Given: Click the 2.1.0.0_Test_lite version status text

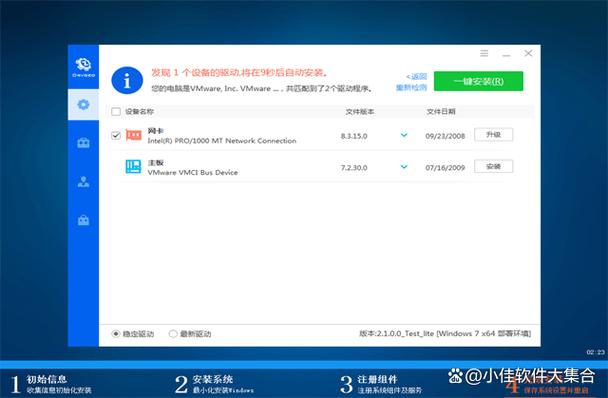Looking at the screenshot, I should pos(445,334).
